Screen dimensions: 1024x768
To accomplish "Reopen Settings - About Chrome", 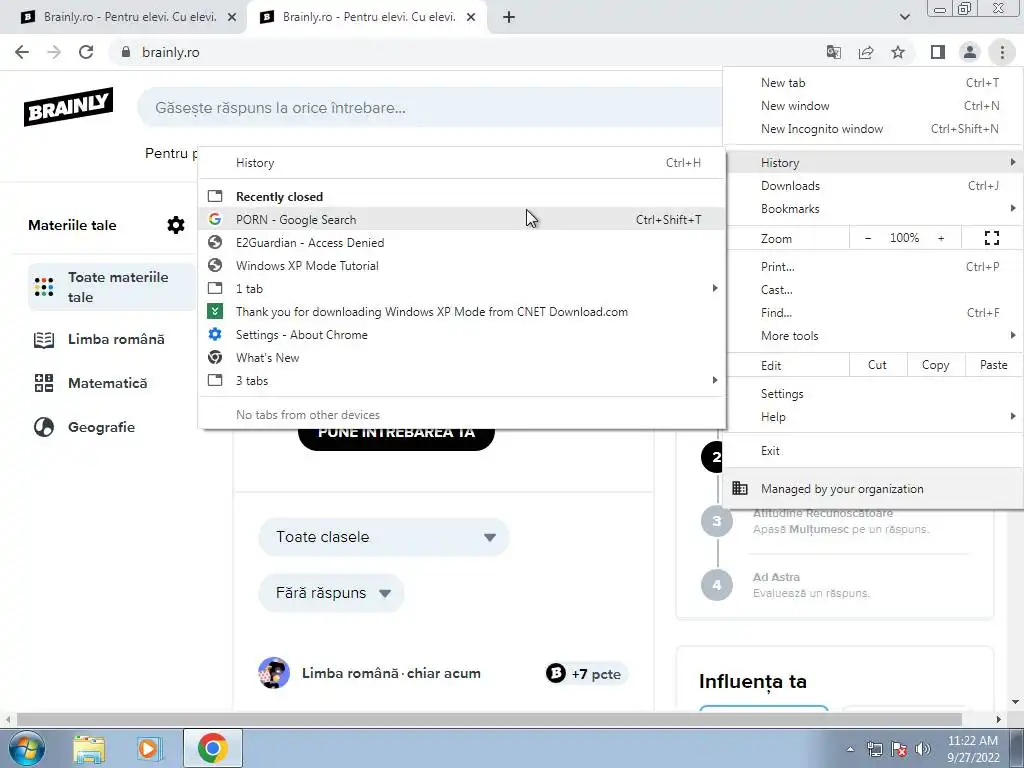I will pos(462,334).
